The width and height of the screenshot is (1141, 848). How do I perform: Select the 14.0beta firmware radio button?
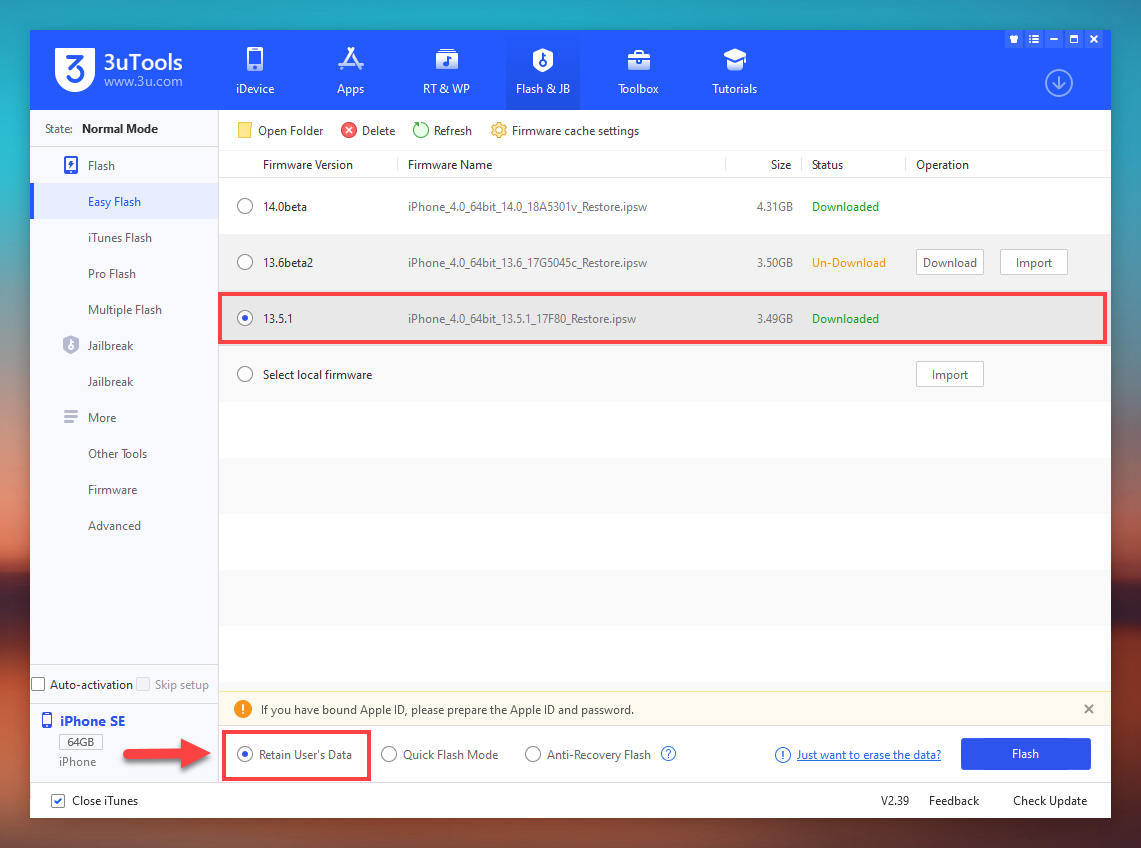click(x=245, y=207)
